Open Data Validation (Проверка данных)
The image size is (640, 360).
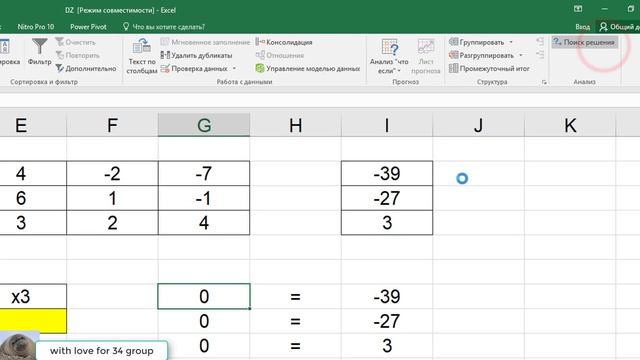(194, 69)
